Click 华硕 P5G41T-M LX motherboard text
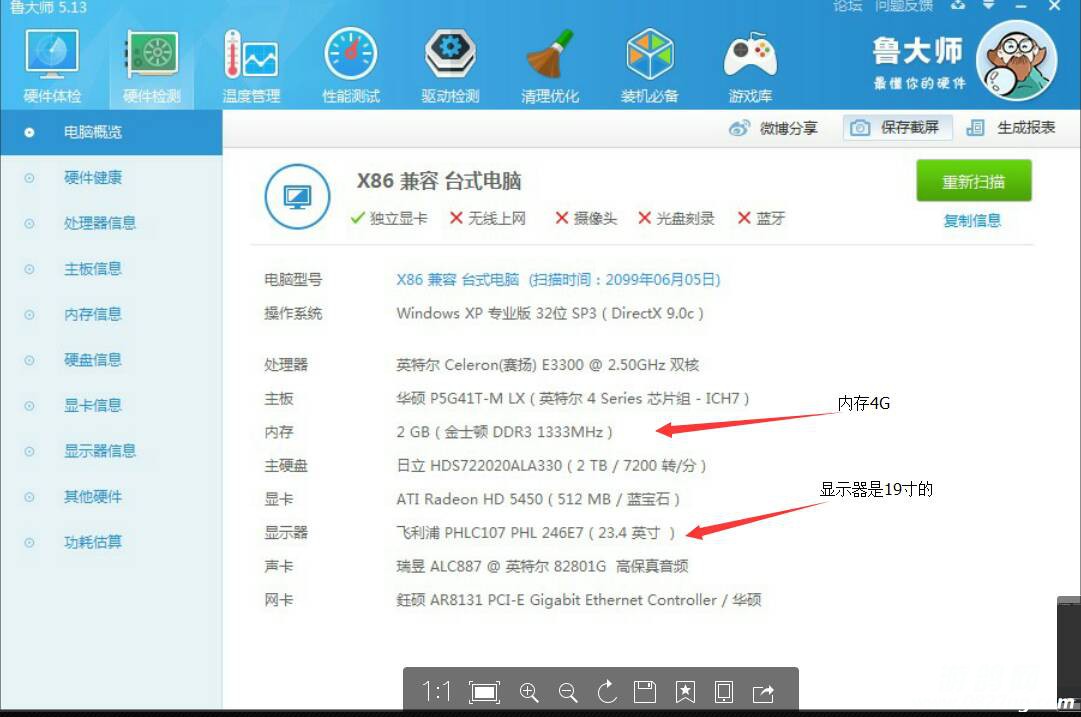1081x717 pixels. (572, 398)
